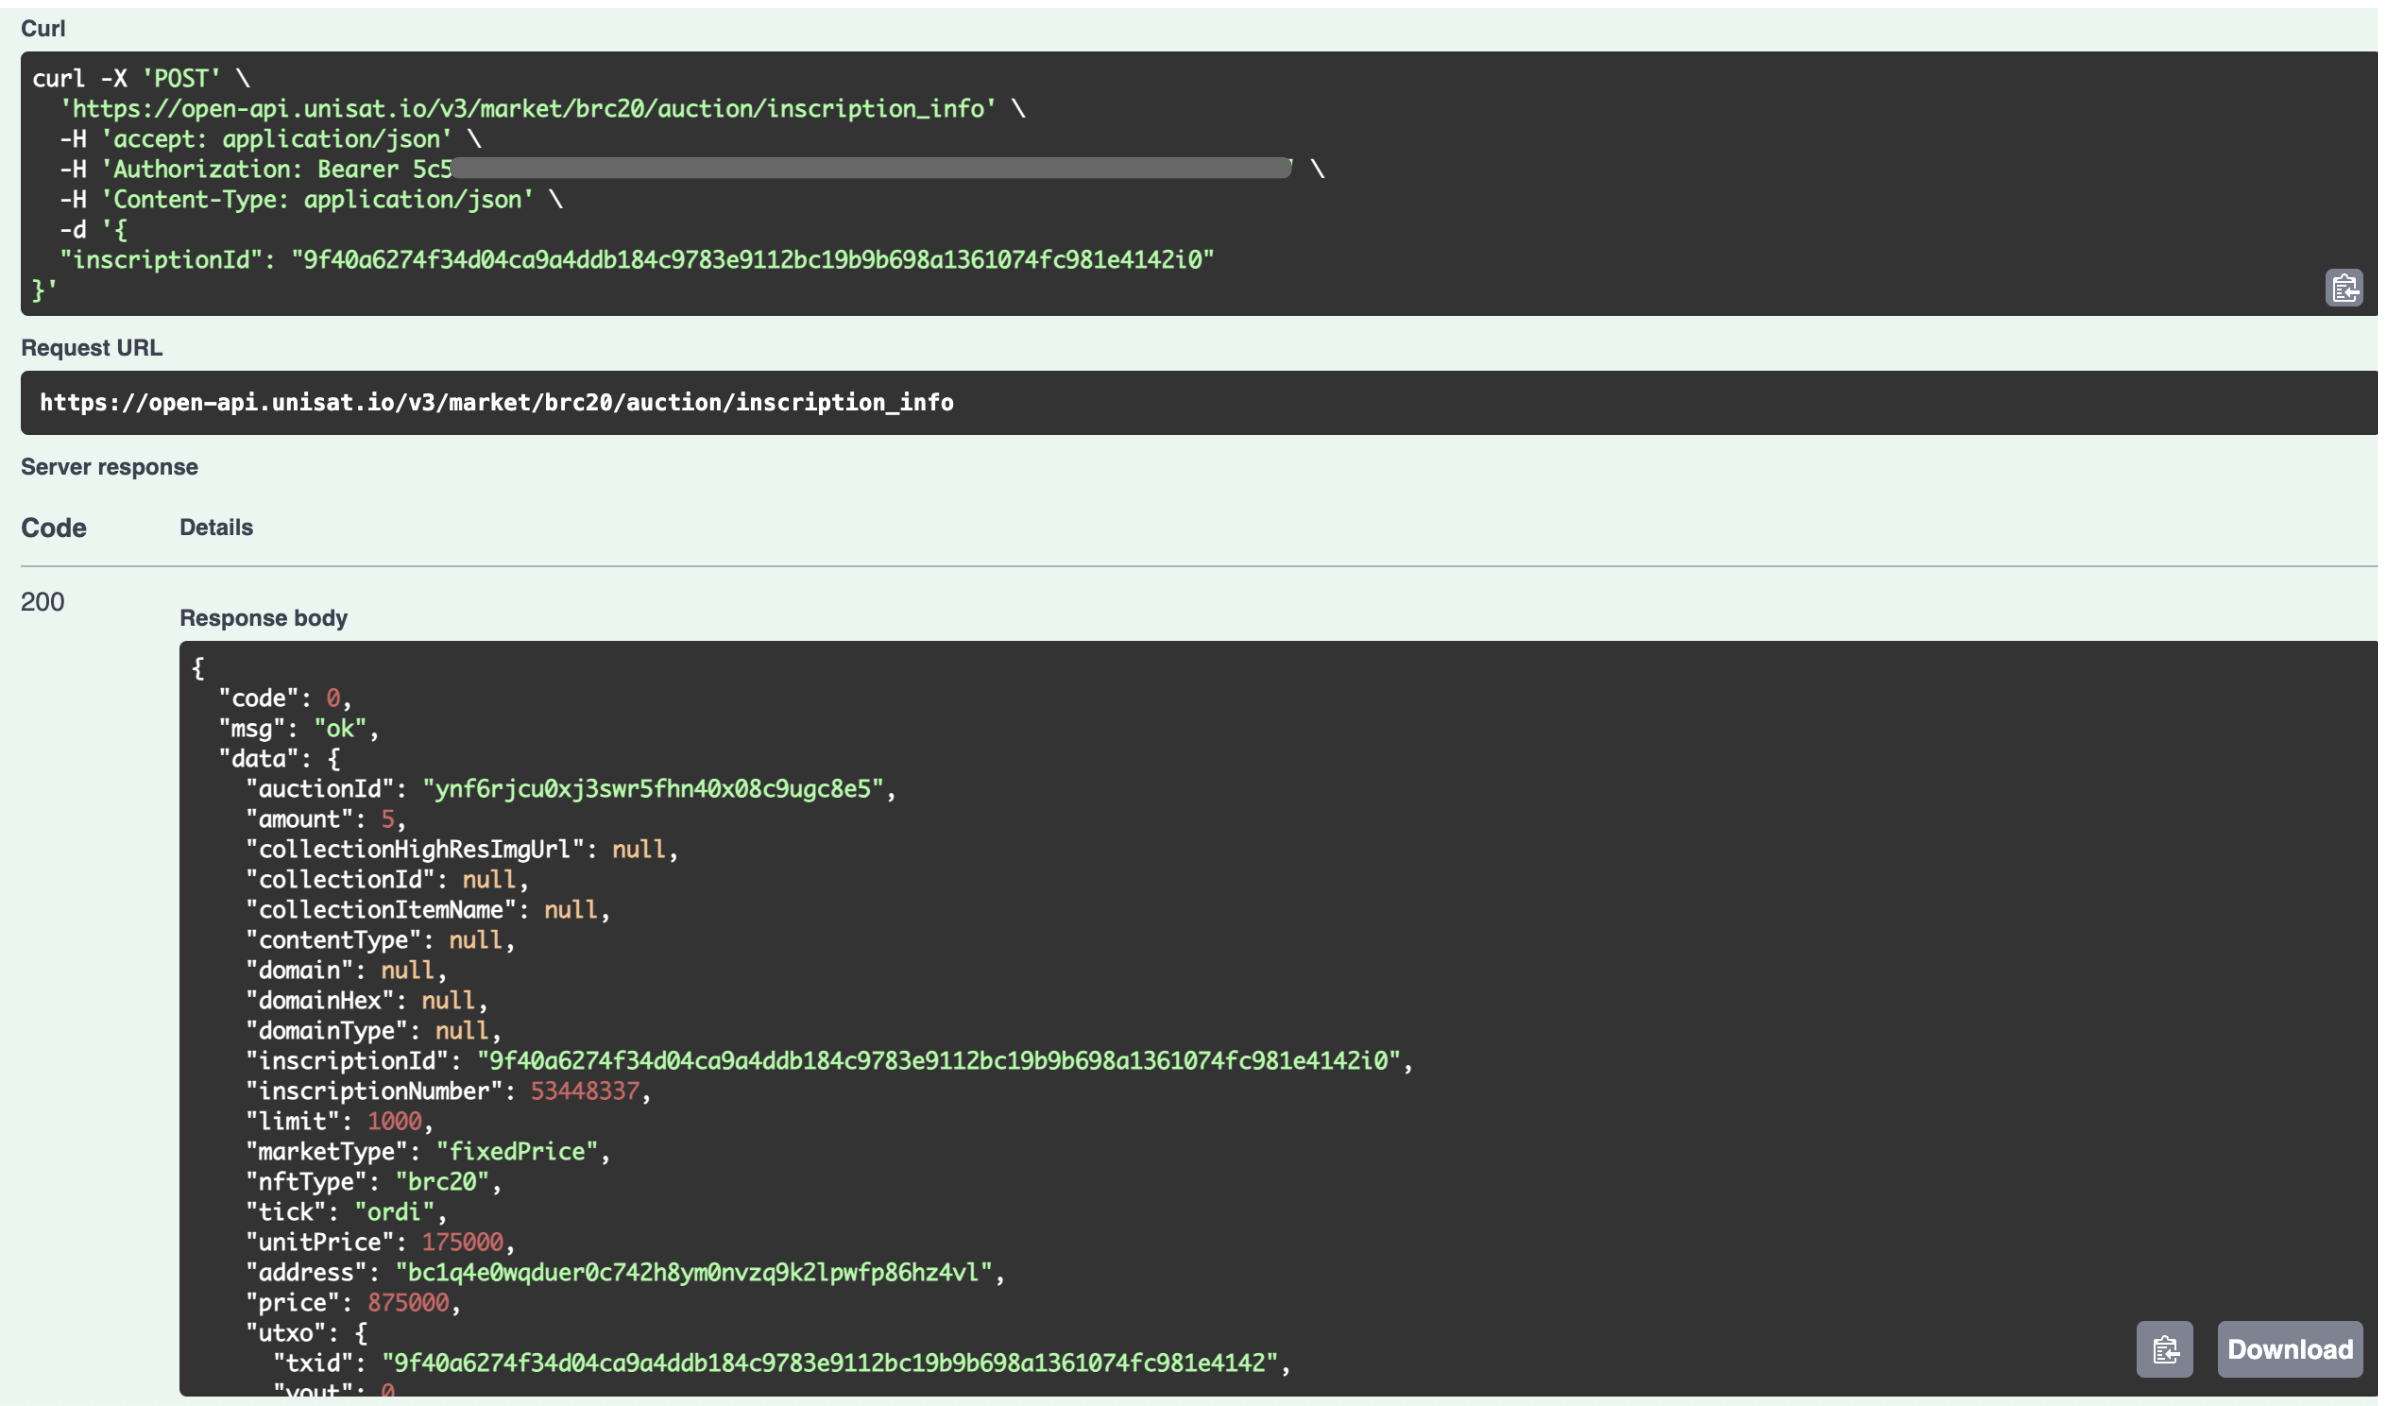
Task: Click the address value starting bc1q4e0
Action: point(693,1272)
